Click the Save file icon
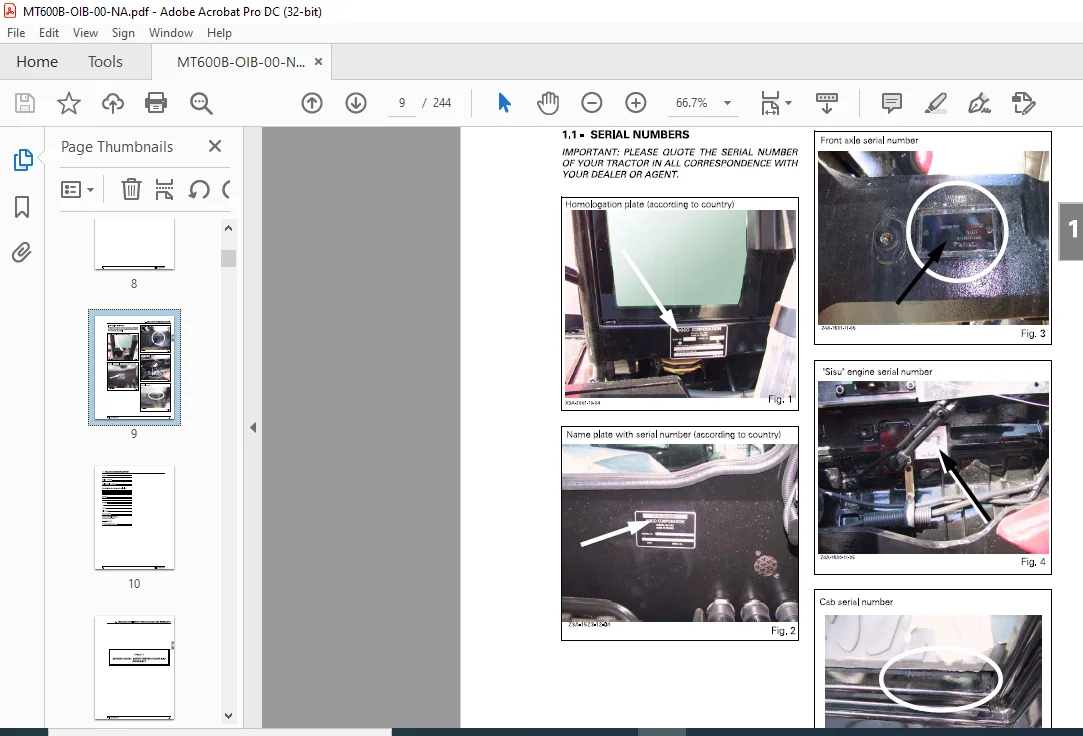 click(25, 103)
